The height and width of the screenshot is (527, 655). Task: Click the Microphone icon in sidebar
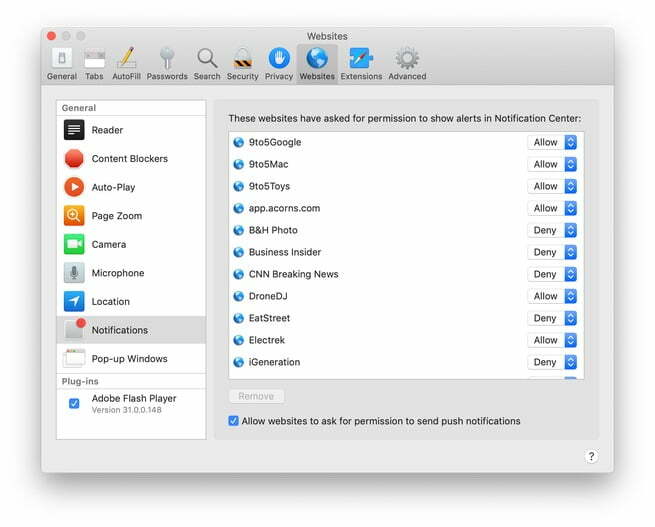[74, 273]
